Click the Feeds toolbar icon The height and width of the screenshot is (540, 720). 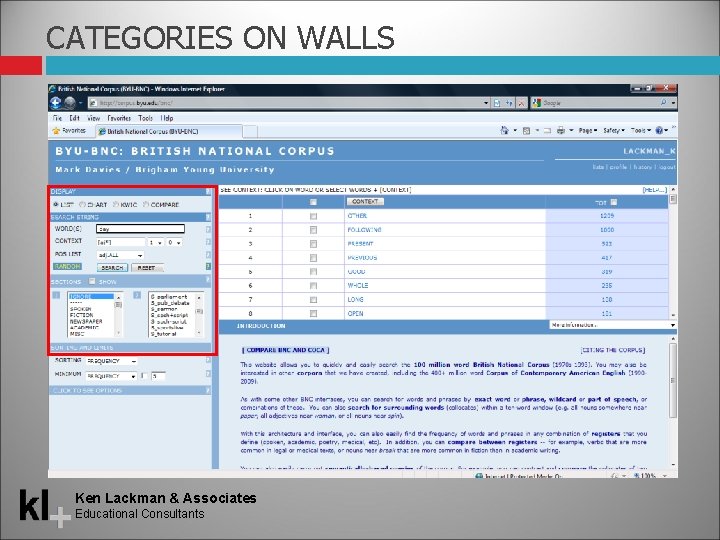click(527, 131)
